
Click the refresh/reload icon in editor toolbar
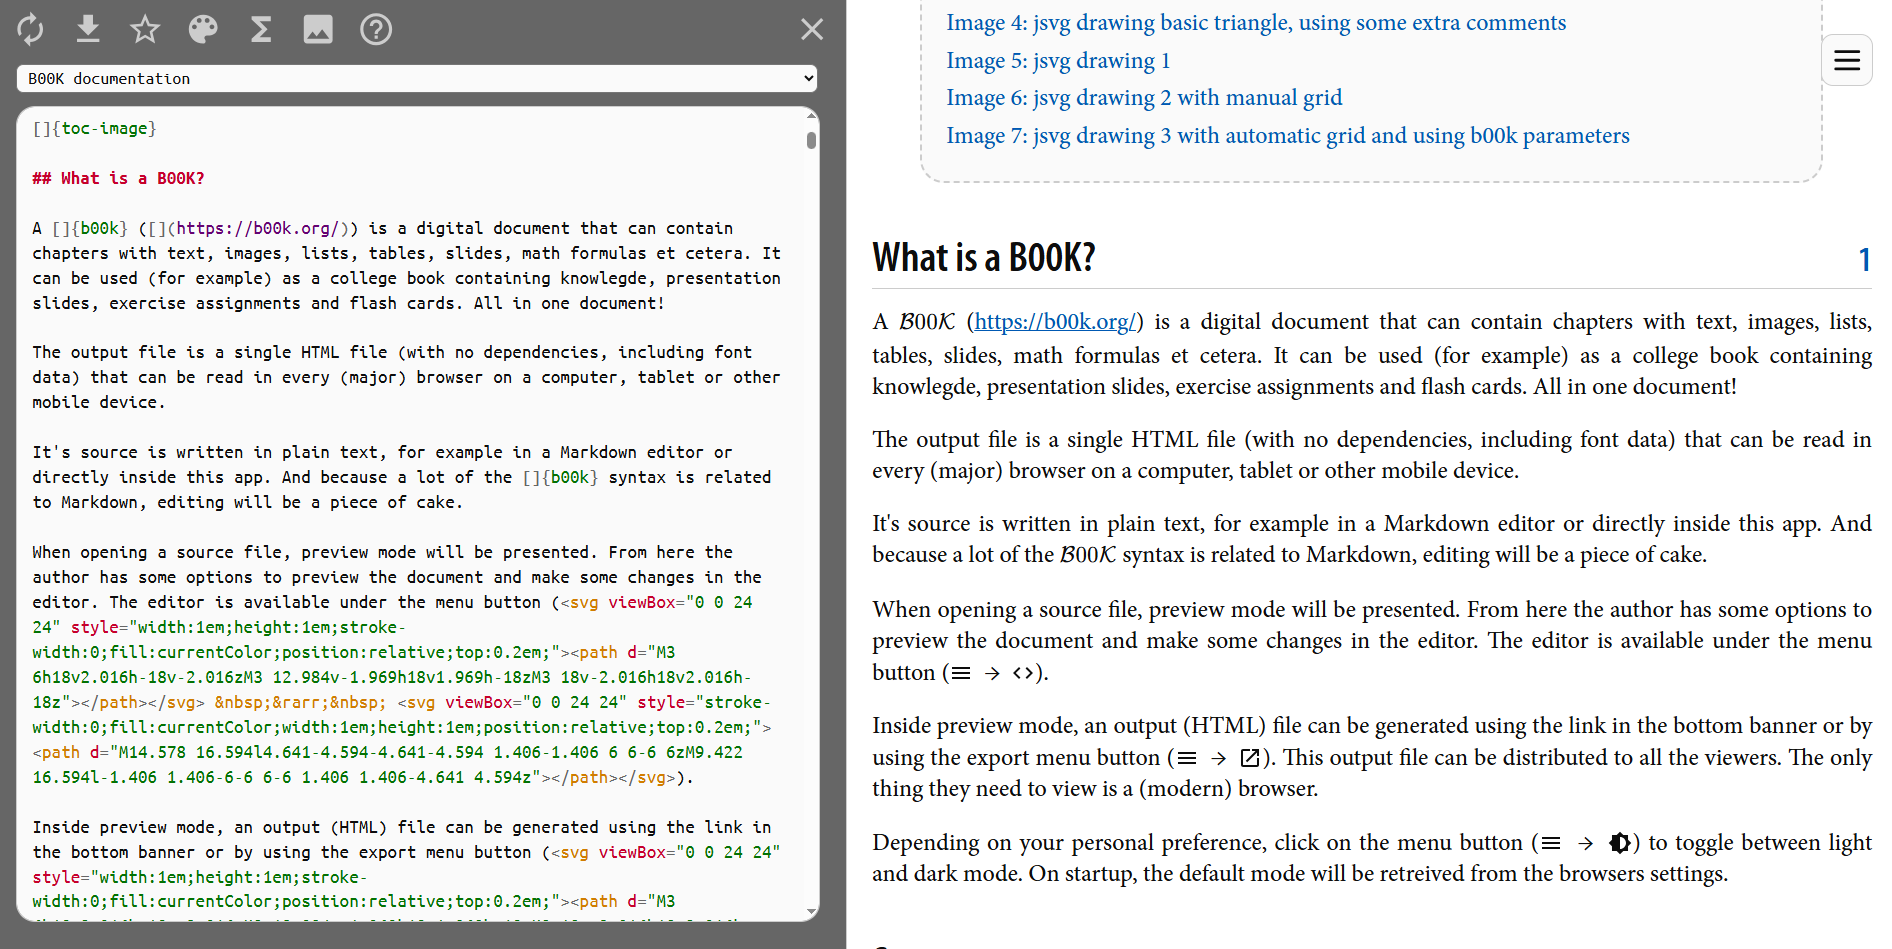(30, 30)
